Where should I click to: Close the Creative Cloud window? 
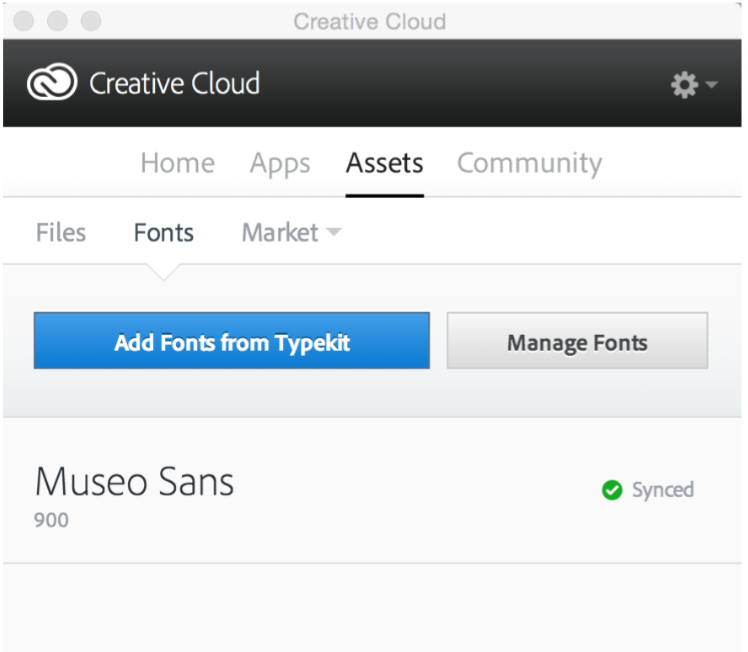23,21
